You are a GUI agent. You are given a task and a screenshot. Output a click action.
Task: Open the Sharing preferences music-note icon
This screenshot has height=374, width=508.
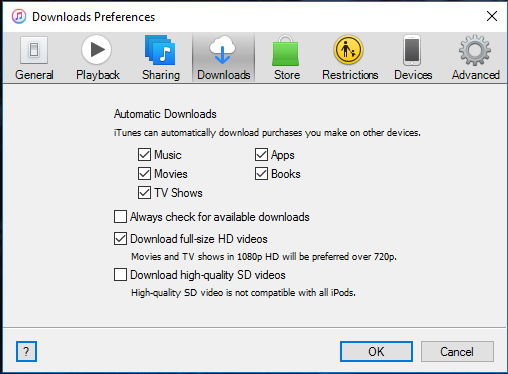tap(160, 50)
